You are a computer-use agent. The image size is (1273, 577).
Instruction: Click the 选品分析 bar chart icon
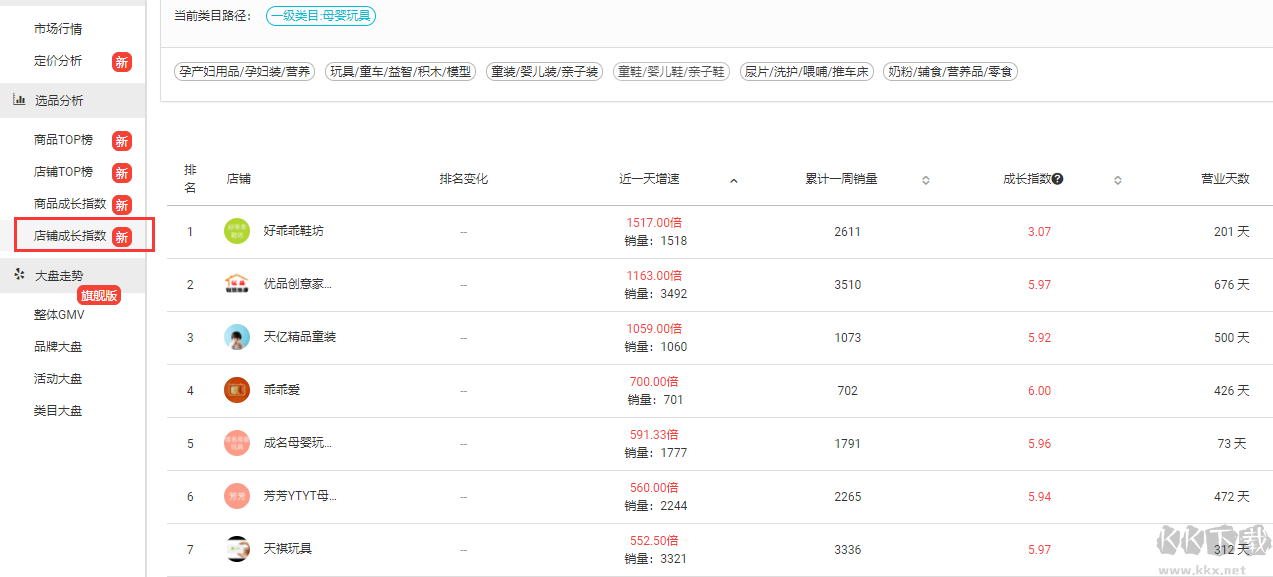(19, 100)
